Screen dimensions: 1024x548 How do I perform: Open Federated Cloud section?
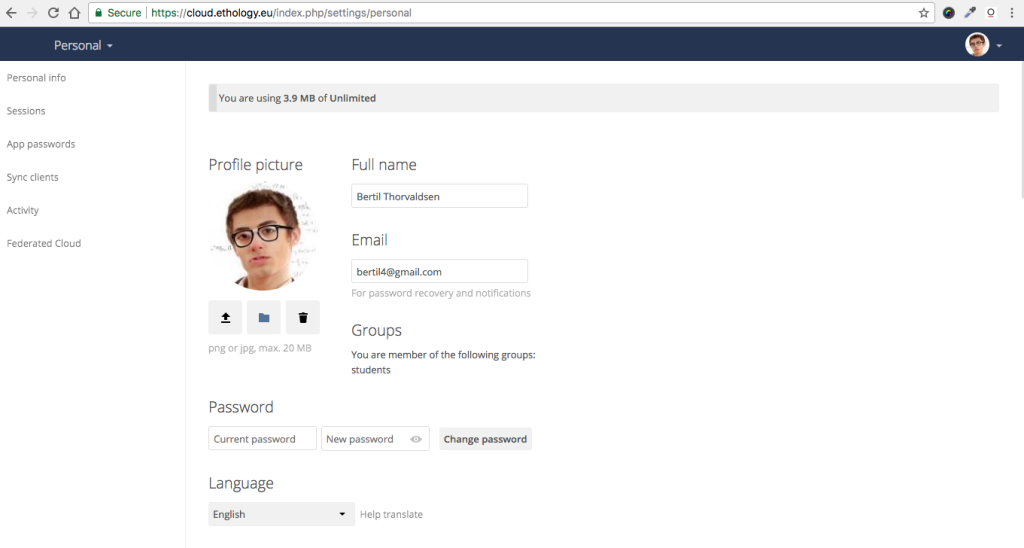click(44, 243)
